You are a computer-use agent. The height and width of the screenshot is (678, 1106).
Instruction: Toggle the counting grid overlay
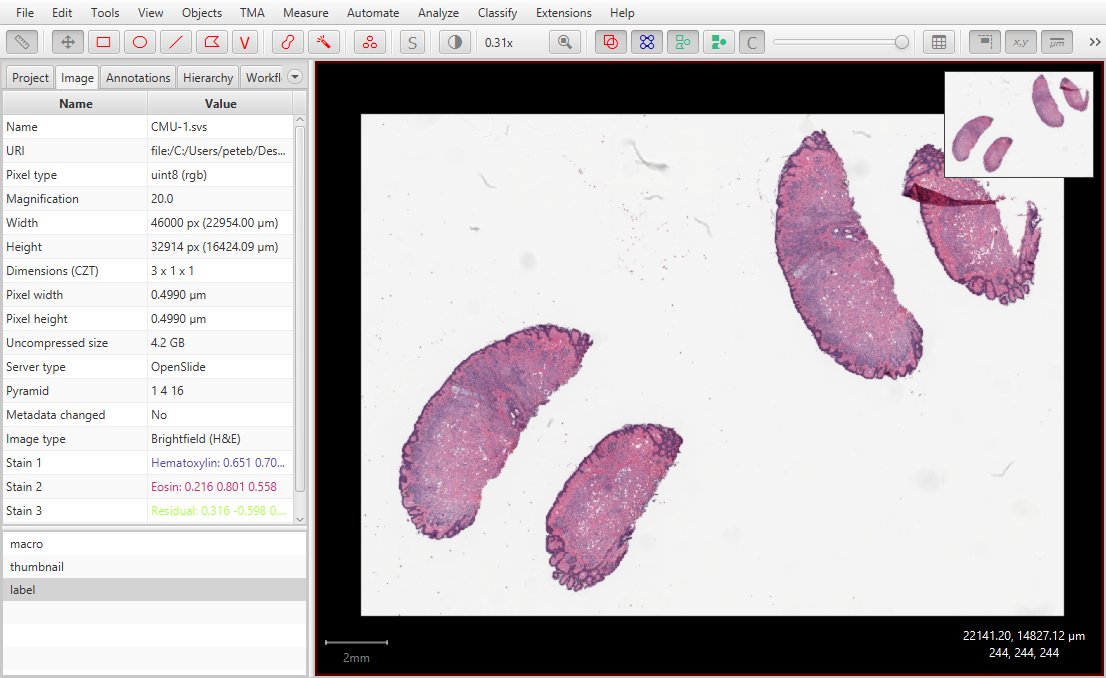(939, 42)
